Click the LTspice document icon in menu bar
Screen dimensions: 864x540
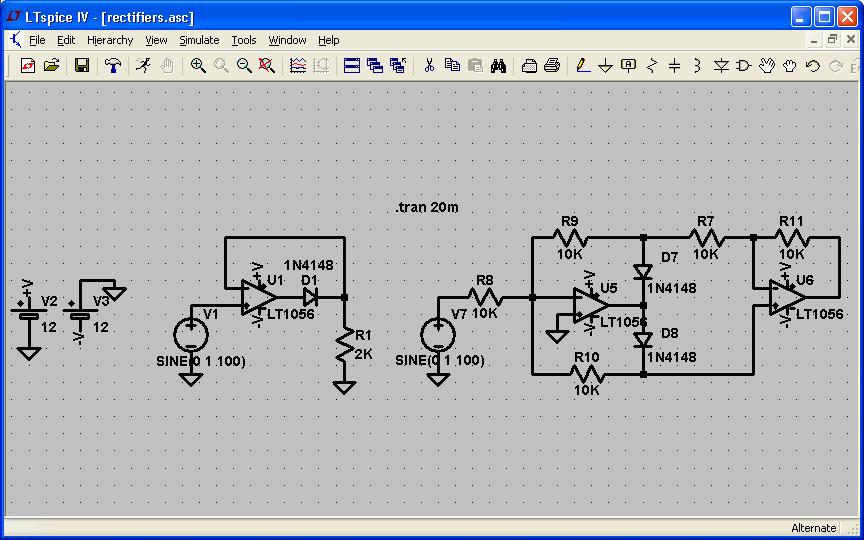point(15,40)
